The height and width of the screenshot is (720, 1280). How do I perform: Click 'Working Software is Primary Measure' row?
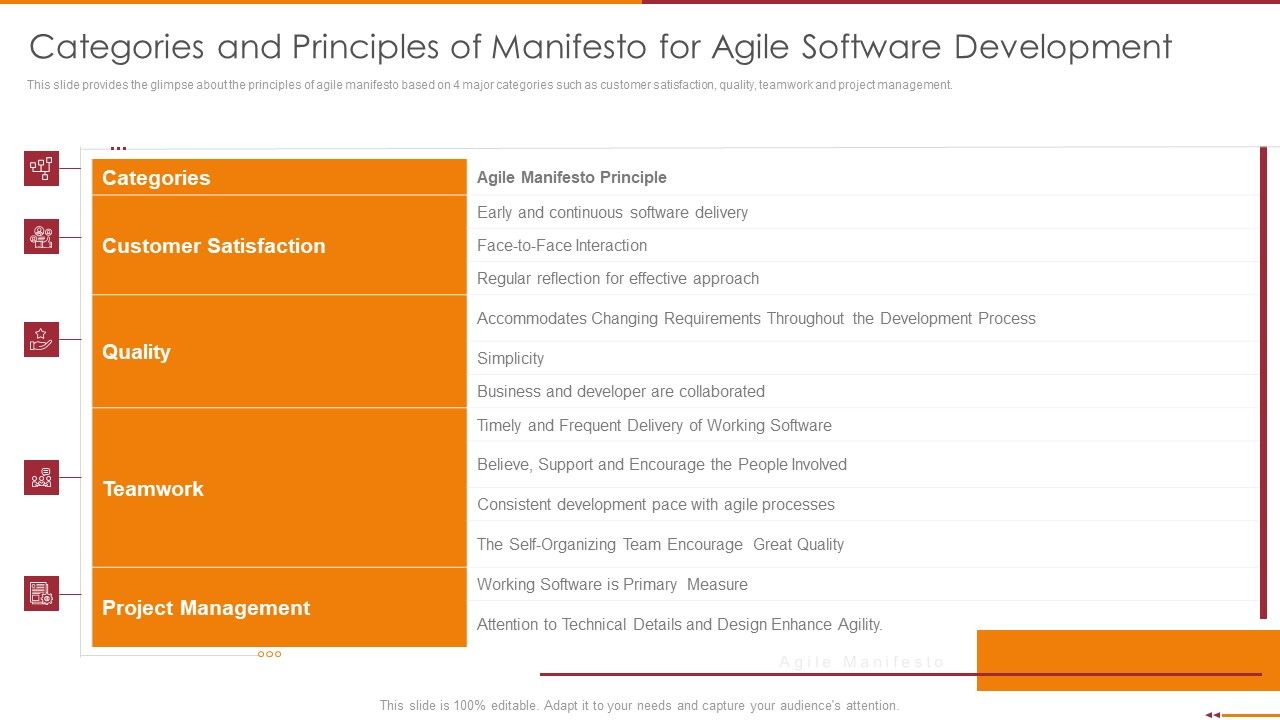click(863, 584)
